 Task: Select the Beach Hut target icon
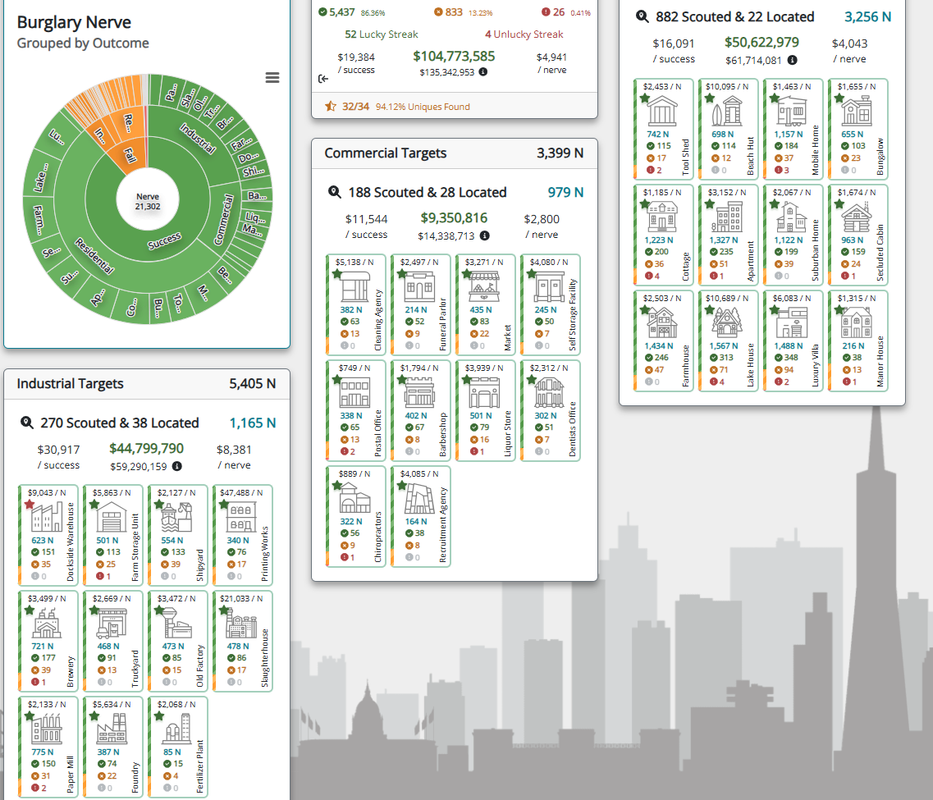pyautogui.click(x=727, y=111)
